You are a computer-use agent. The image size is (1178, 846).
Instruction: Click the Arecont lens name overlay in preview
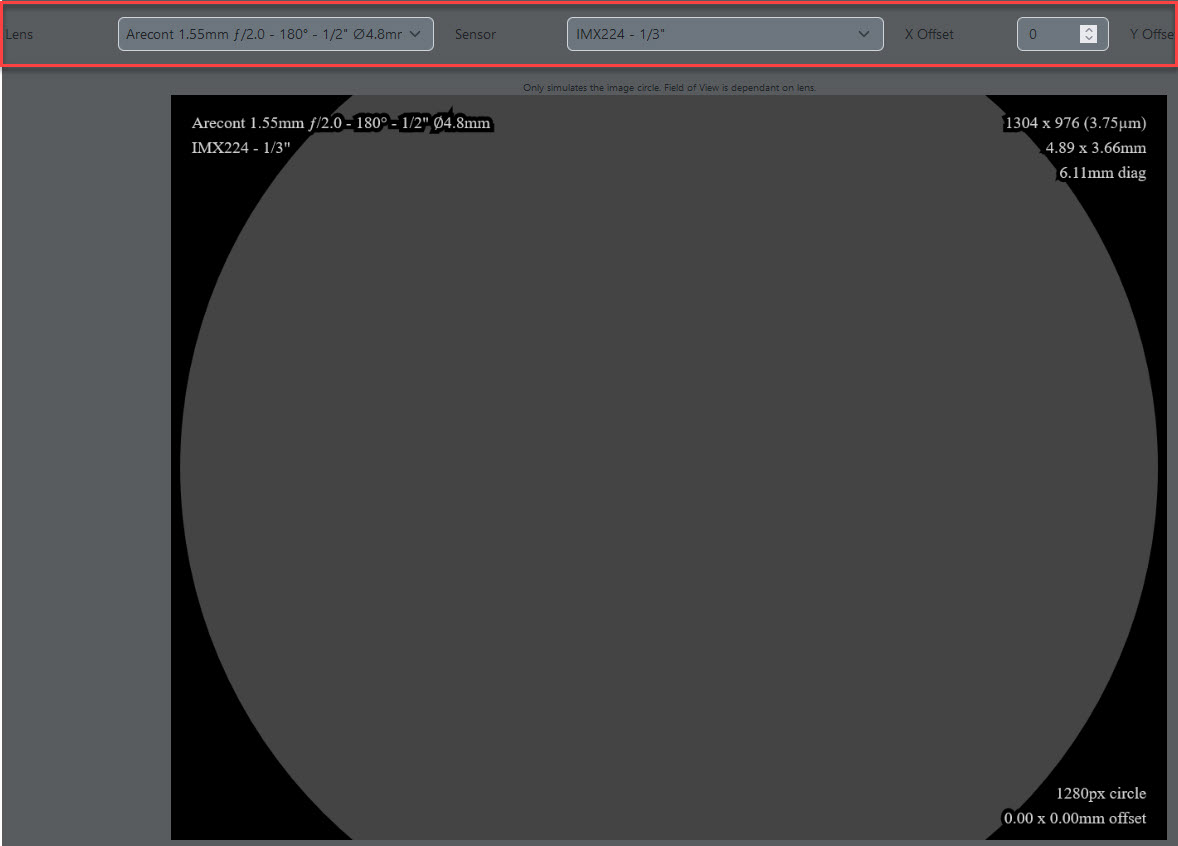point(341,123)
